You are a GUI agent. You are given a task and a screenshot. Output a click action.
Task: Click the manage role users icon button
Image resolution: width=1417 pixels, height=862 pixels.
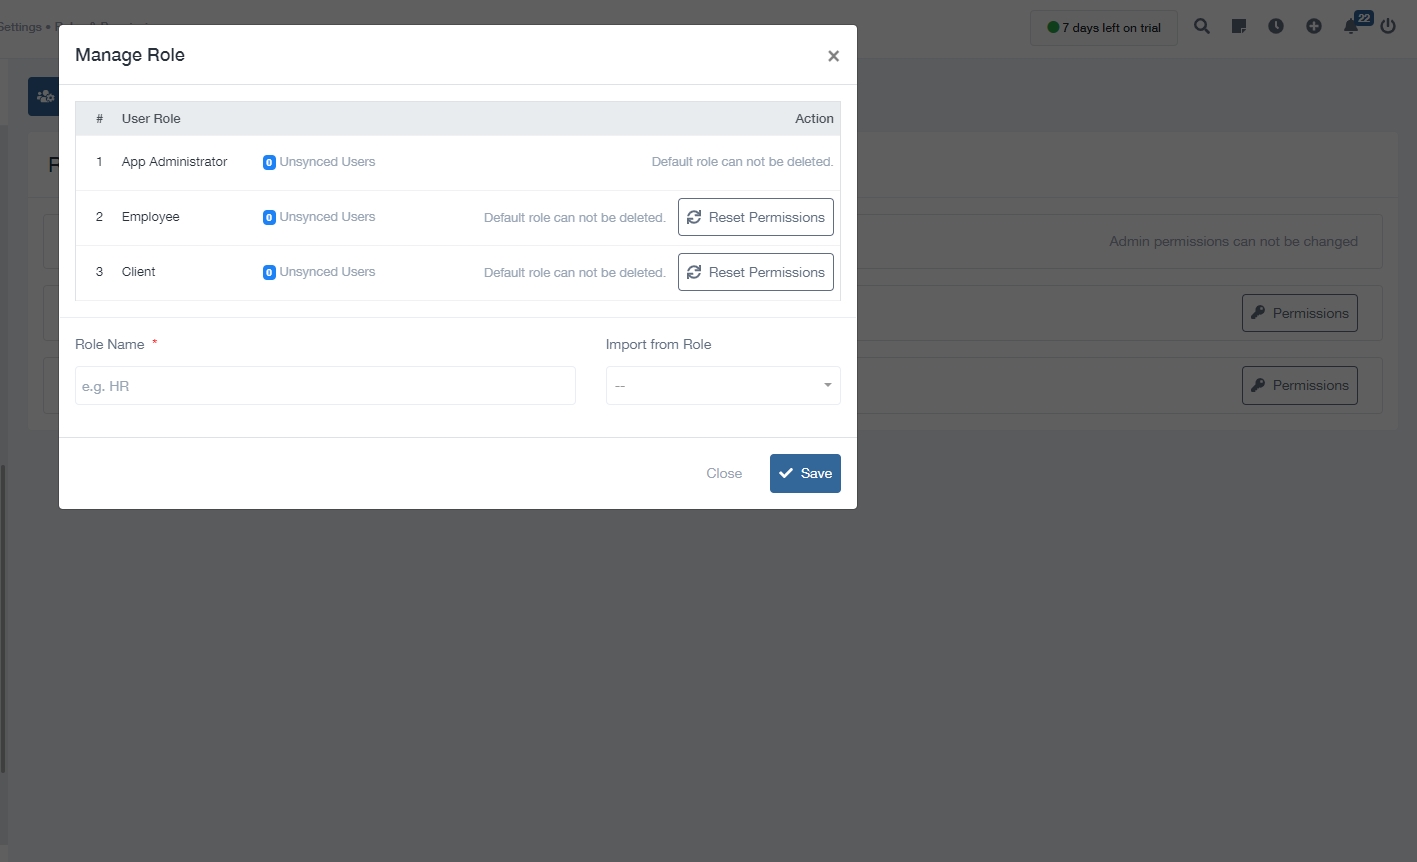point(44,97)
